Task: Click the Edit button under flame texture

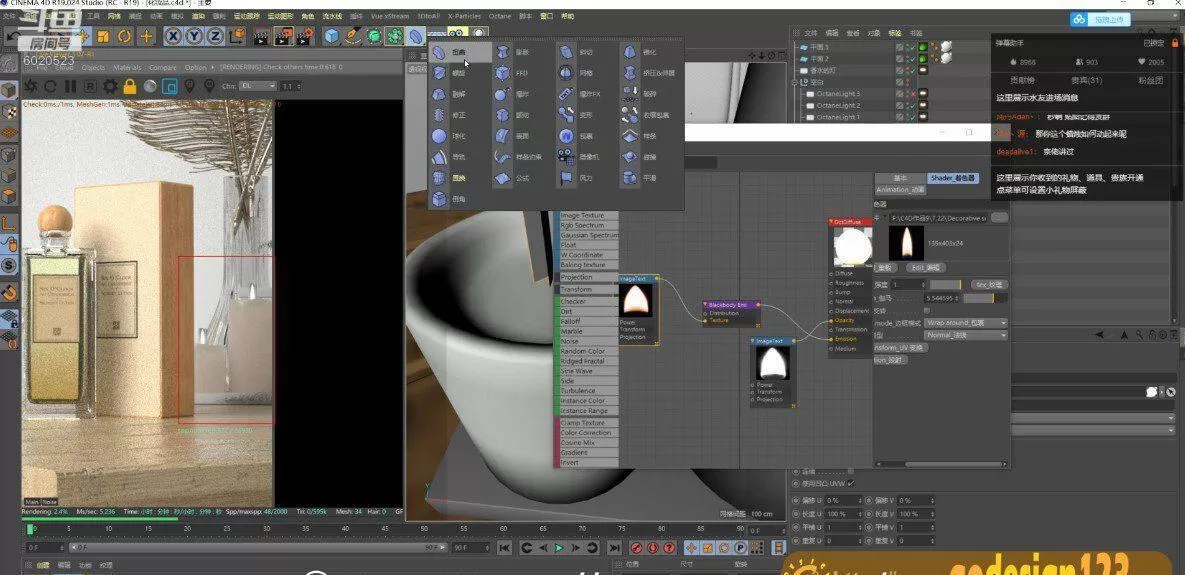Action: (x=926, y=267)
